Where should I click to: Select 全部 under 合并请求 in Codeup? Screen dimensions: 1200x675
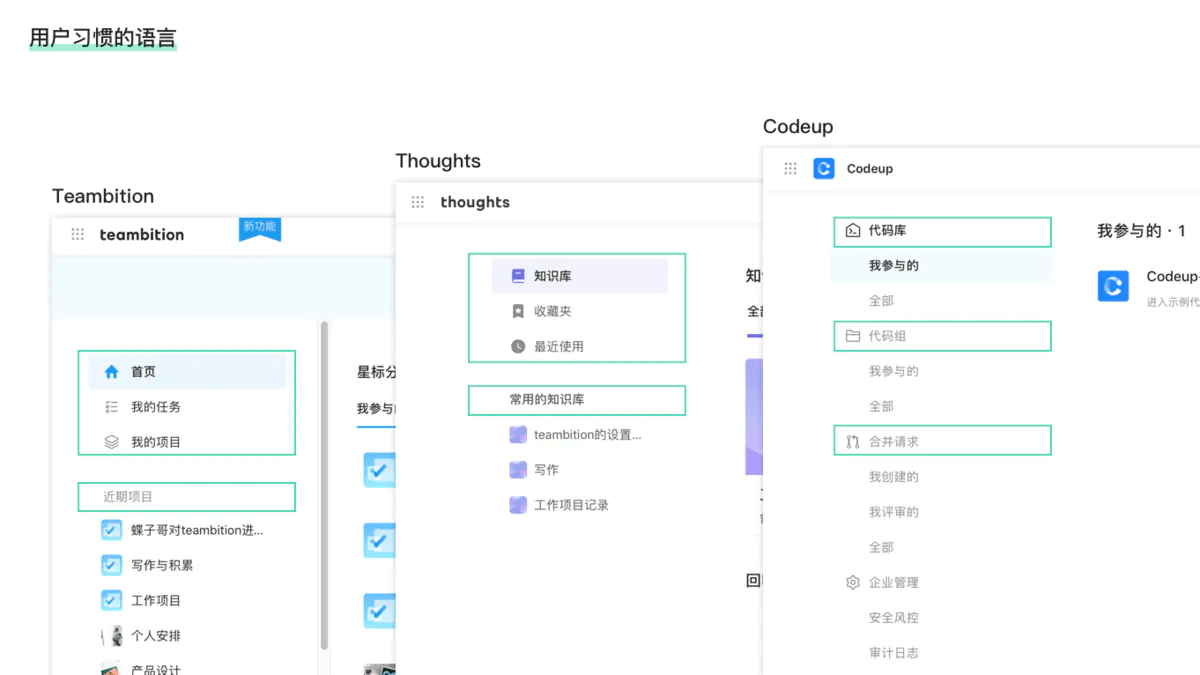click(881, 547)
